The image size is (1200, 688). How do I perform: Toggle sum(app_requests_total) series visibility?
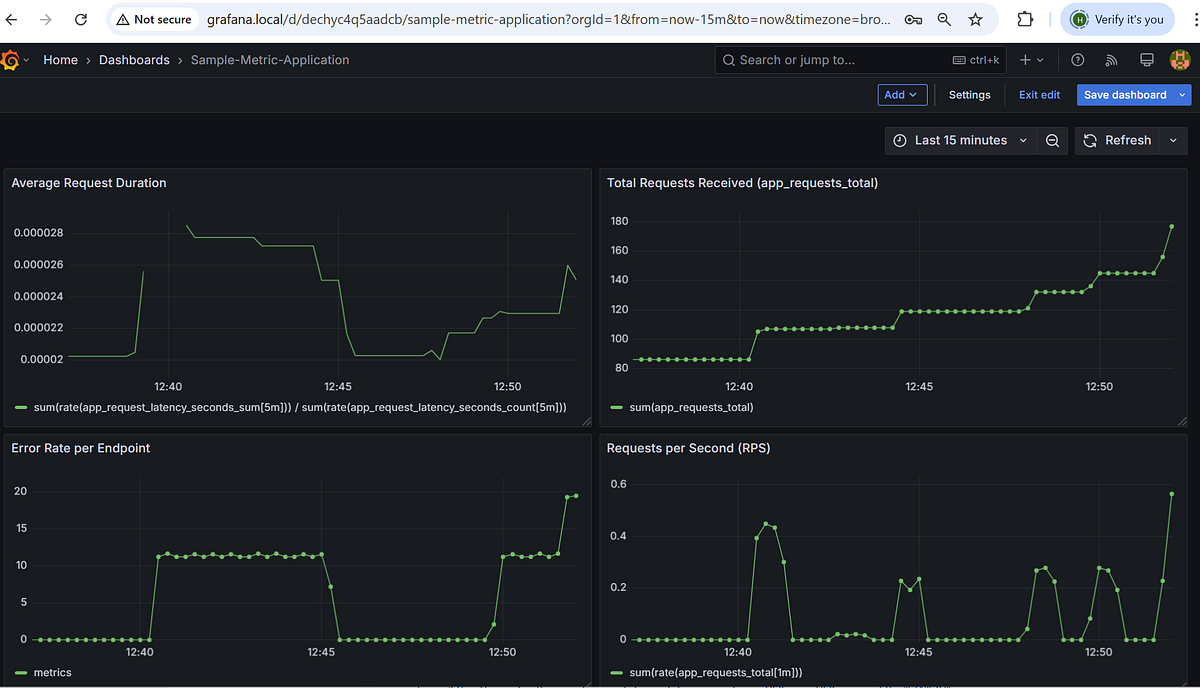pyautogui.click(x=691, y=407)
